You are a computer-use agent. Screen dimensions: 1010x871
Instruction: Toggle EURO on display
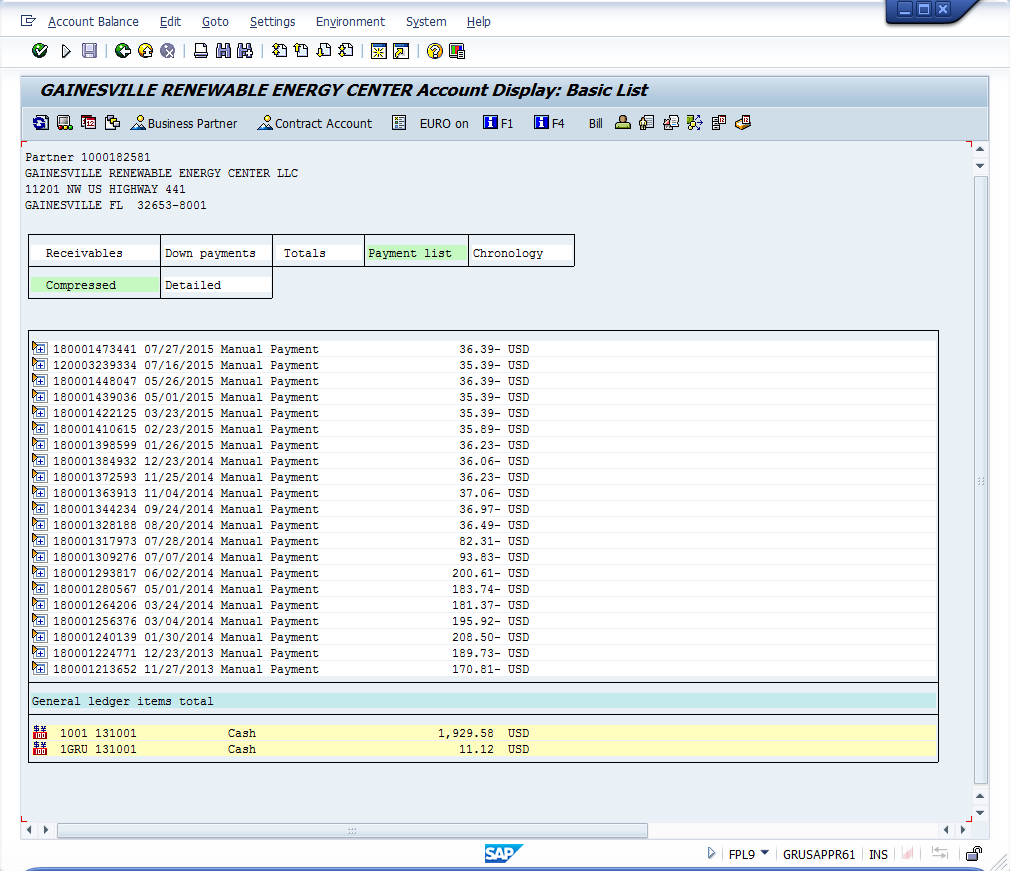coord(443,124)
